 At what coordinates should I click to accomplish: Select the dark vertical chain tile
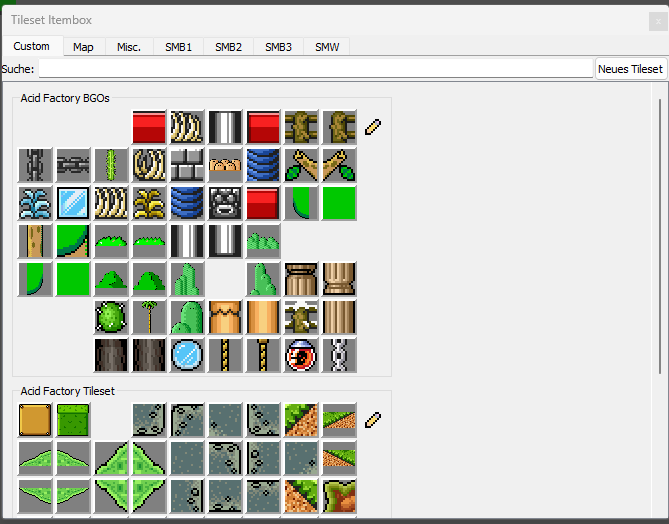point(35,165)
